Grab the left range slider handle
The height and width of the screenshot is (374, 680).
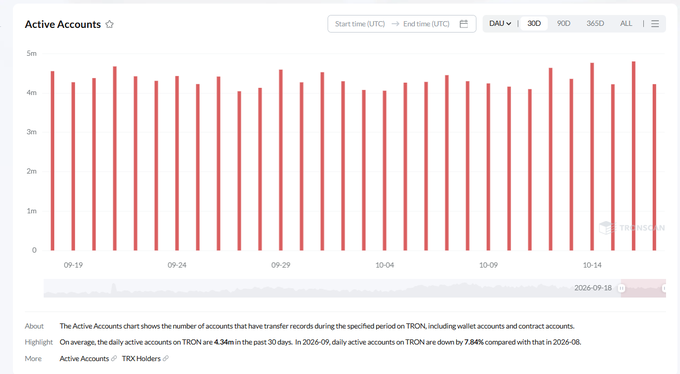tap(621, 288)
